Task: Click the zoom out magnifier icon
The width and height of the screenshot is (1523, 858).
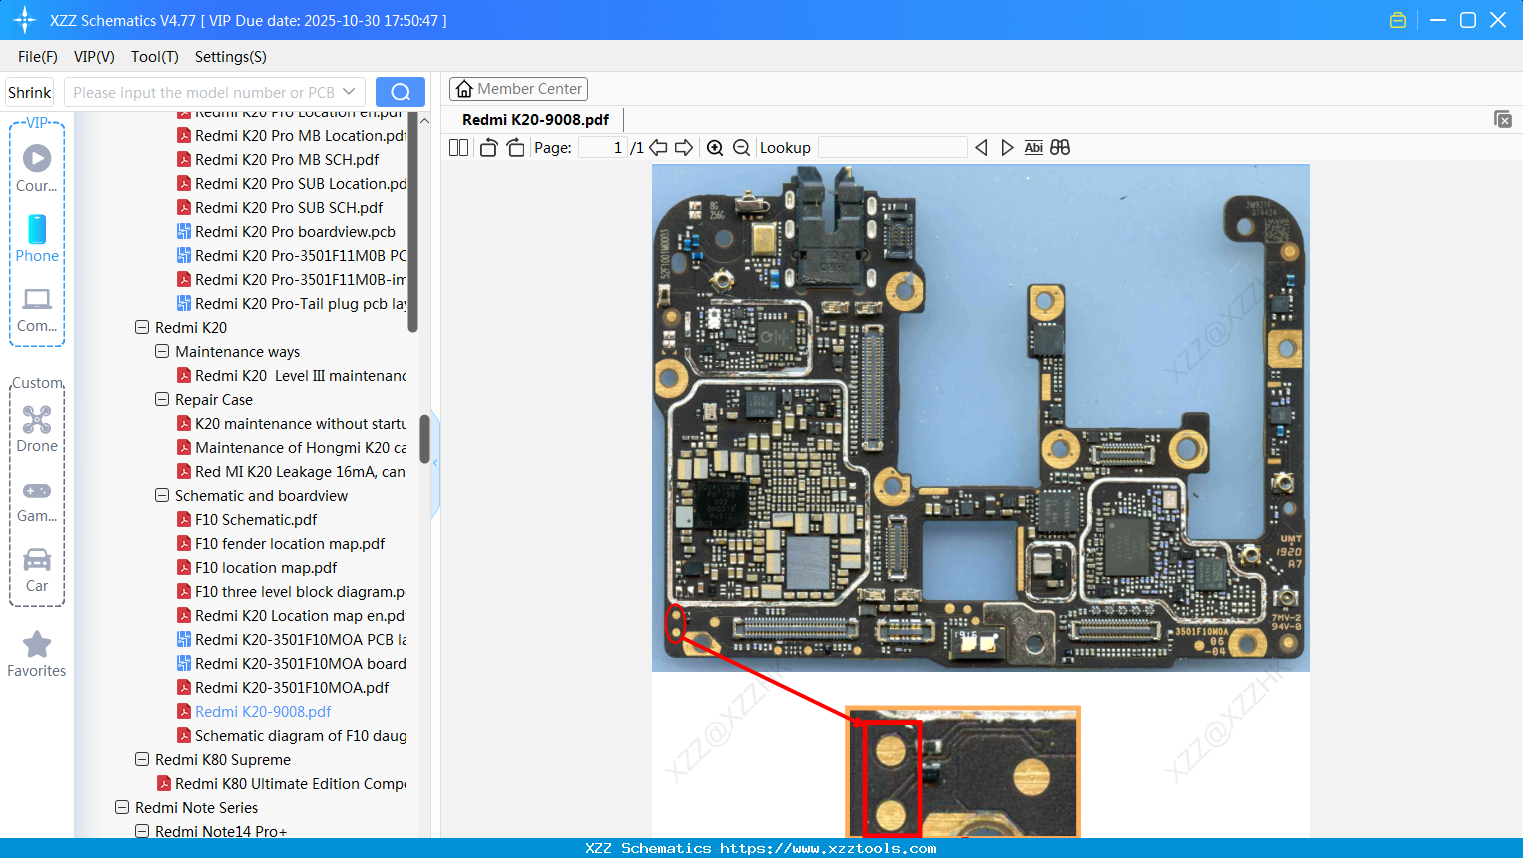Action: click(x=741, y=148)
